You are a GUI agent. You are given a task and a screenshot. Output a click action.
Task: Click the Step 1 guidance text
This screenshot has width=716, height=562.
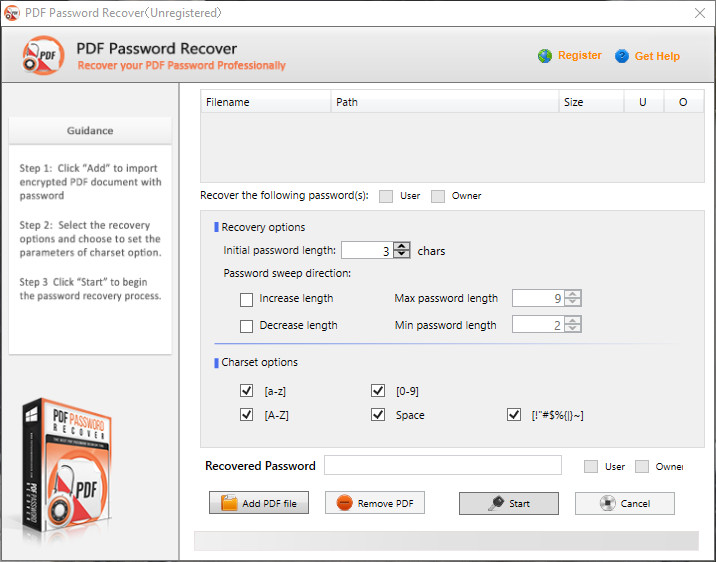coord(90,182)
